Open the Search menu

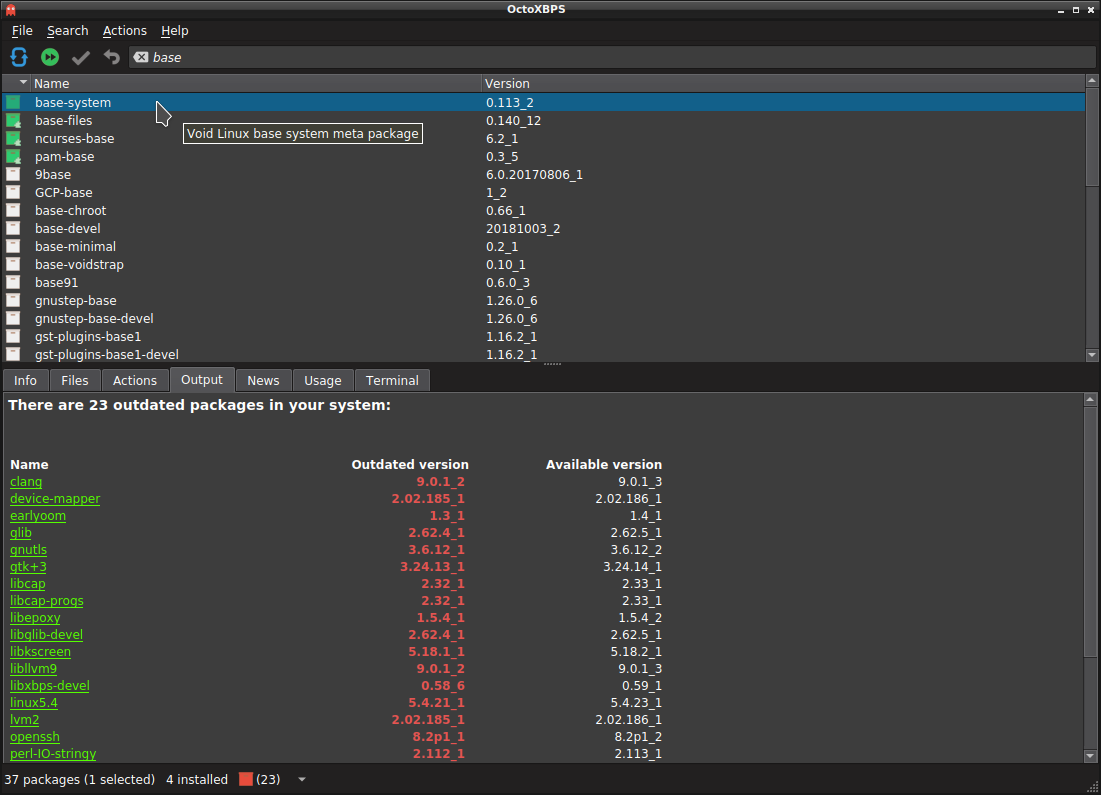pyautogui.click(x=67, y=31)
